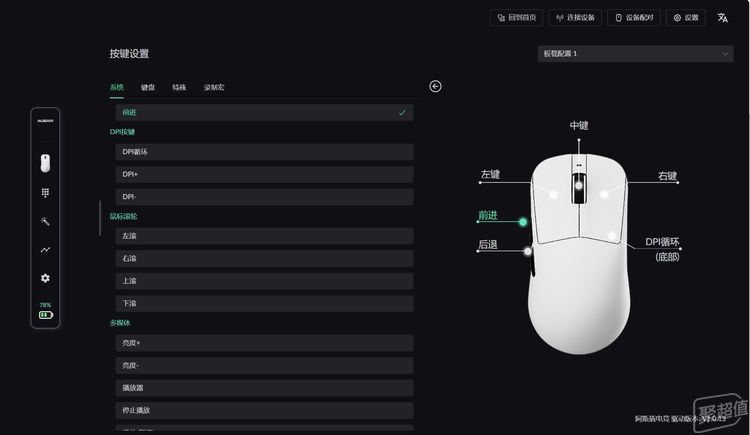Click the 连接设备 connect device button
Viewport: 750px width, 435px height.
tap(575, 18)
